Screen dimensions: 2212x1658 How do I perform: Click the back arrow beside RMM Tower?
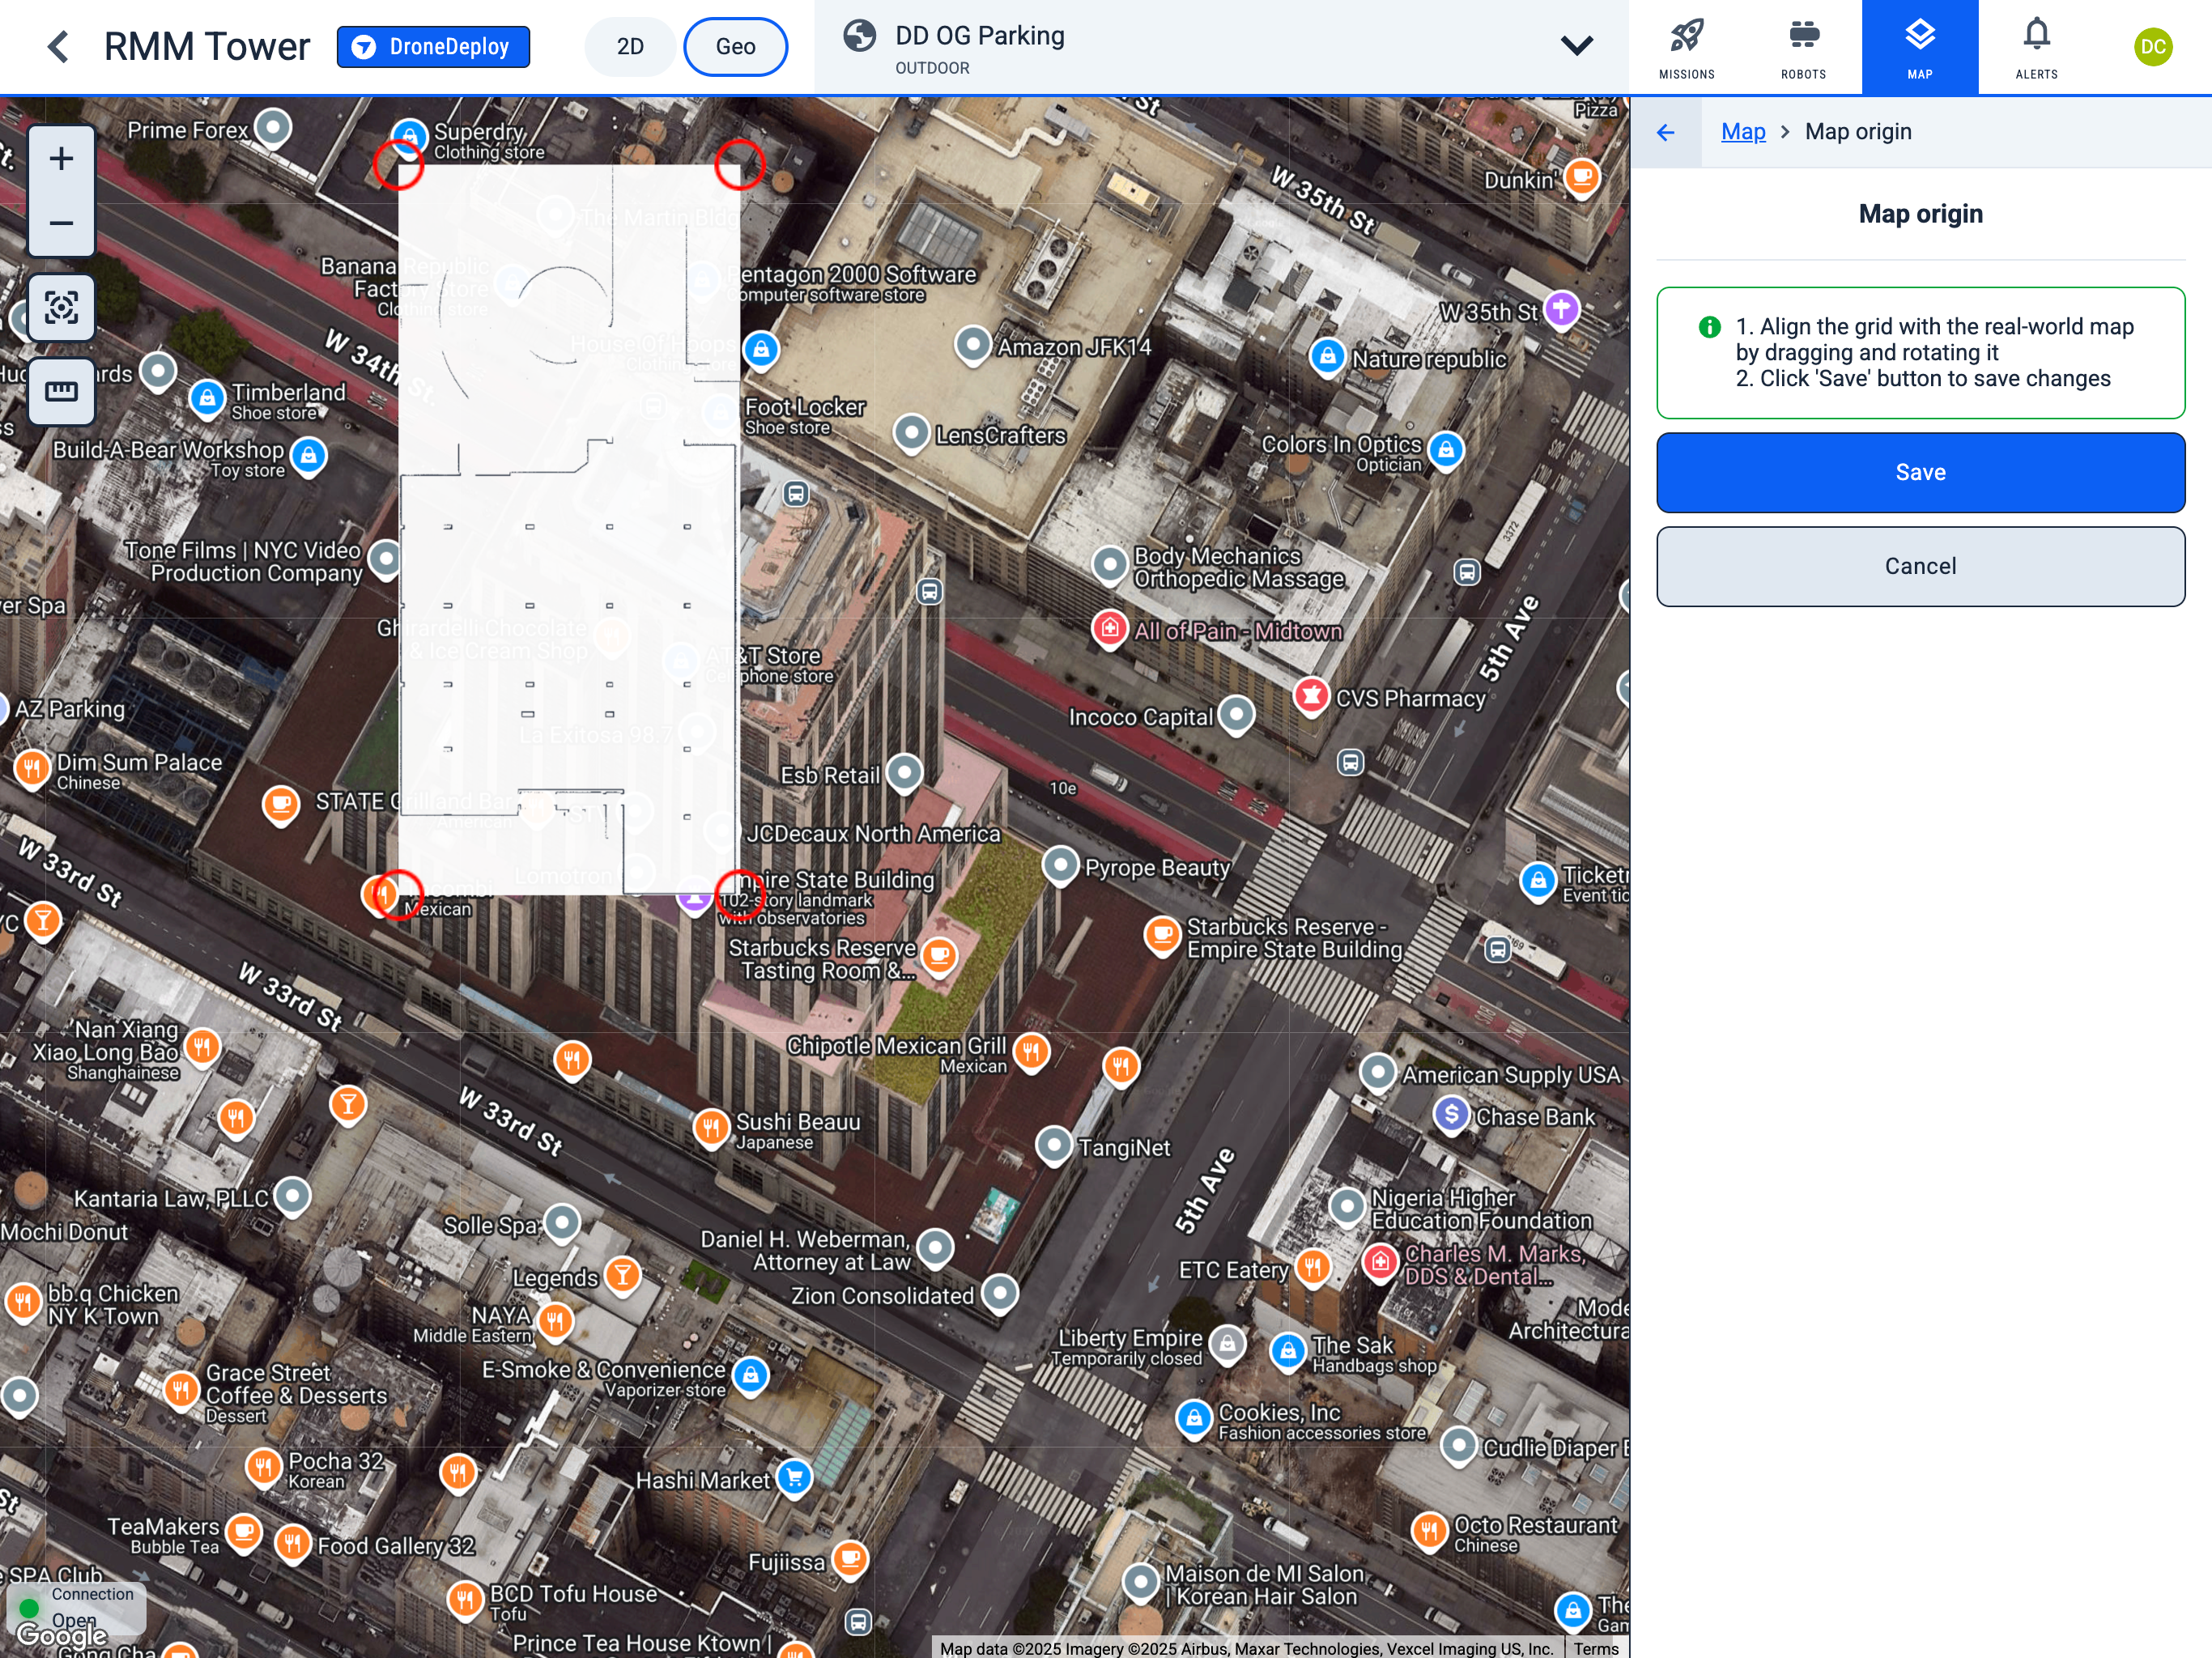[59, 45]
